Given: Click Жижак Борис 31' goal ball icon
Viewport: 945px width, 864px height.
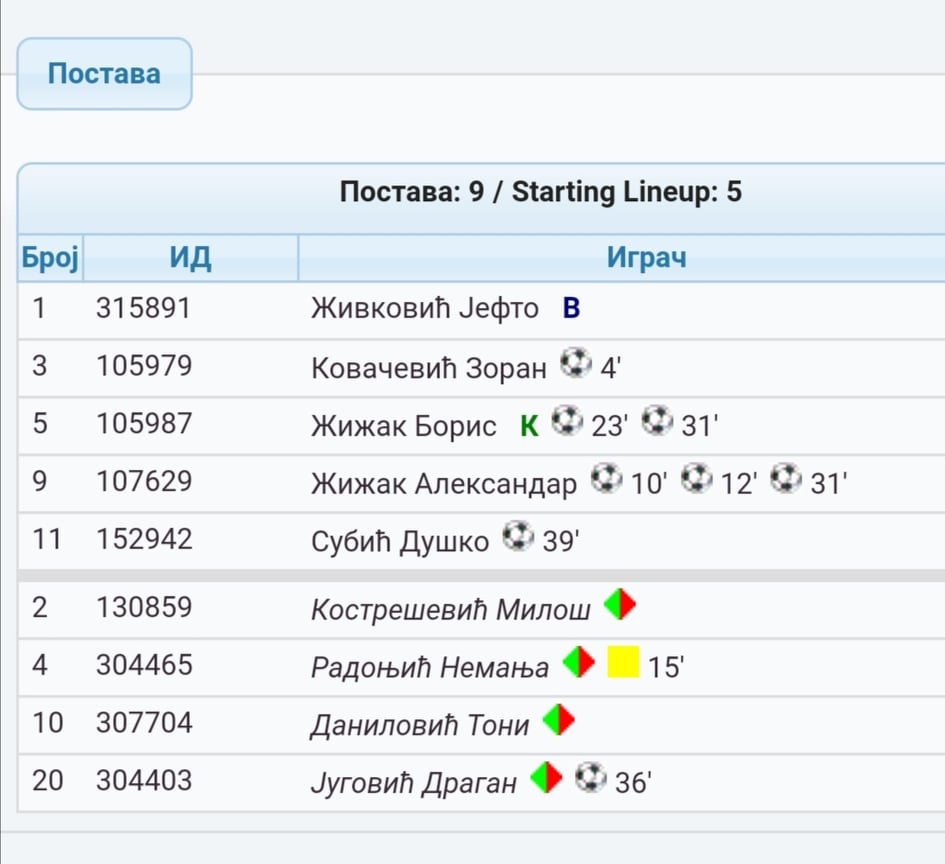Looking at the screenshot, I should tap(657, 421).
